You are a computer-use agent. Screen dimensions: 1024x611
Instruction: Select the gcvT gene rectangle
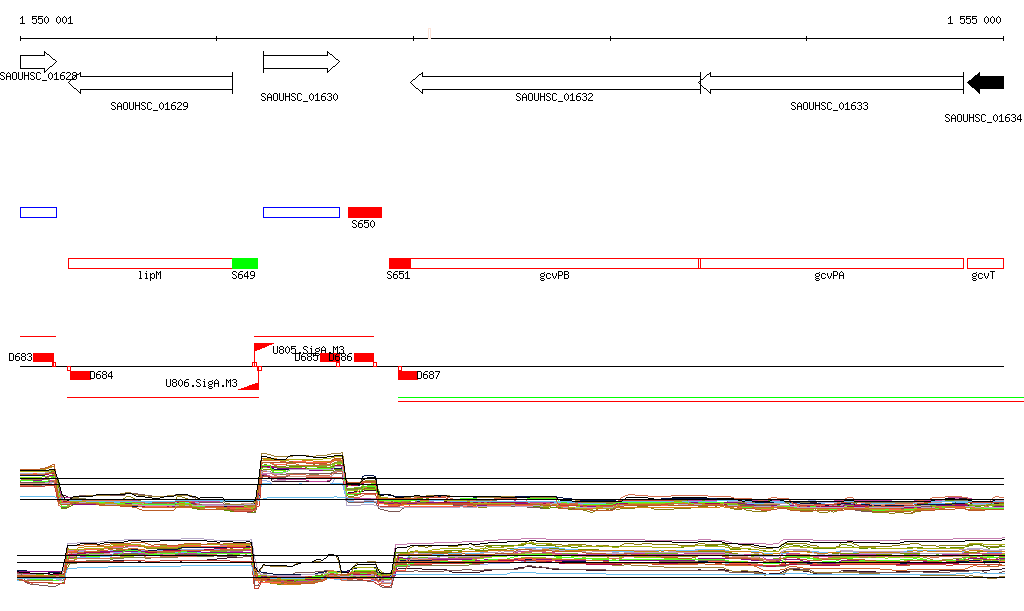[985, 264]
